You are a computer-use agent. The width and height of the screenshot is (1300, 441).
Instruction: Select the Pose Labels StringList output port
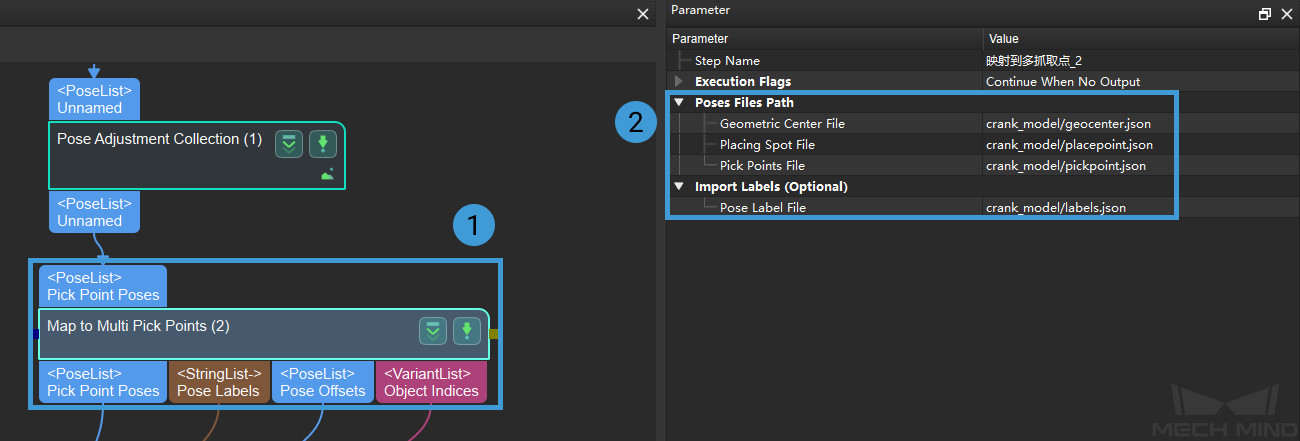click(x=219, y=382)
